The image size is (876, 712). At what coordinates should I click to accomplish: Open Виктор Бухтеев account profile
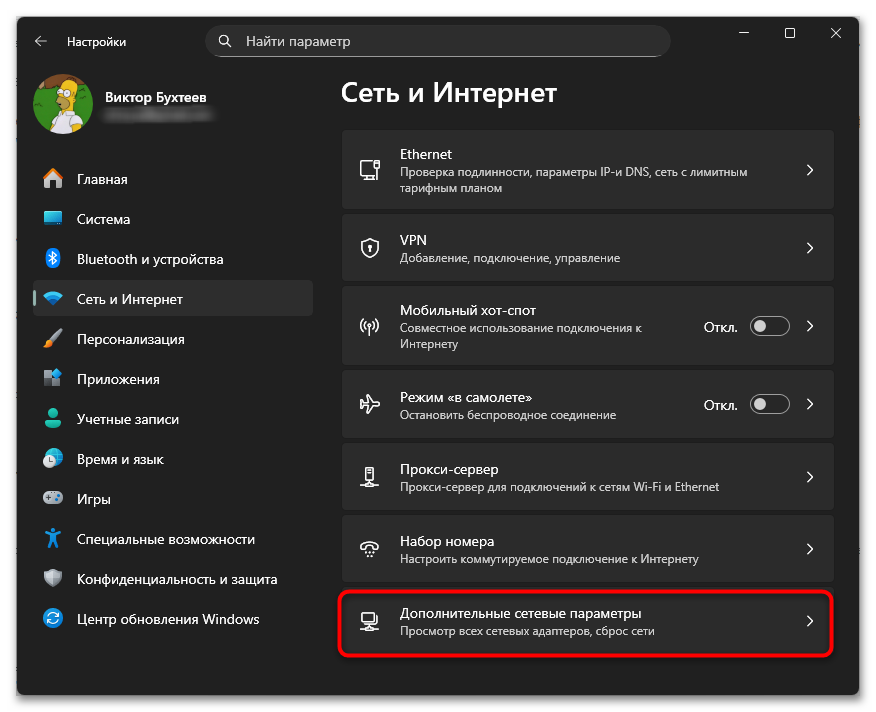tap(157, 97)
